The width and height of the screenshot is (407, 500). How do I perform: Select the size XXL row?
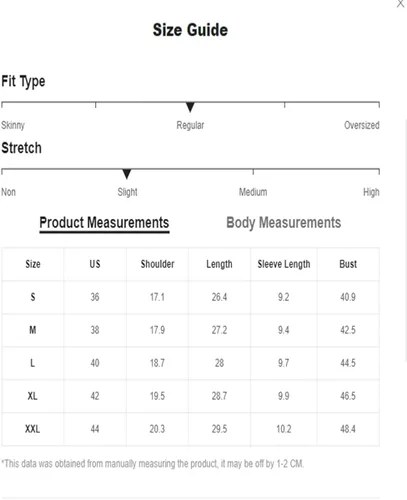click(191, 429)
